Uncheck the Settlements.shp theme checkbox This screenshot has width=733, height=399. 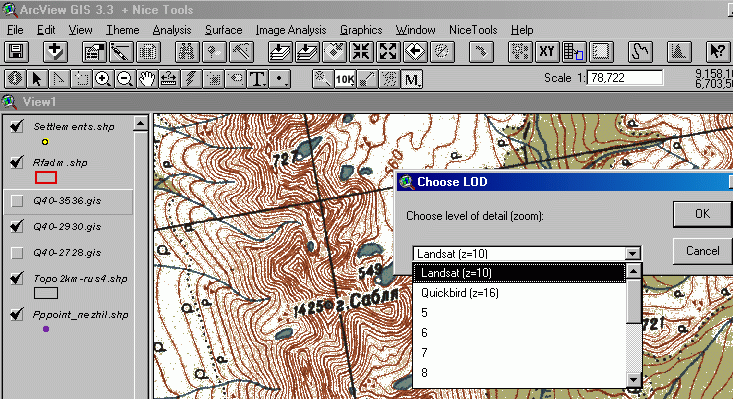pos(17,126)
